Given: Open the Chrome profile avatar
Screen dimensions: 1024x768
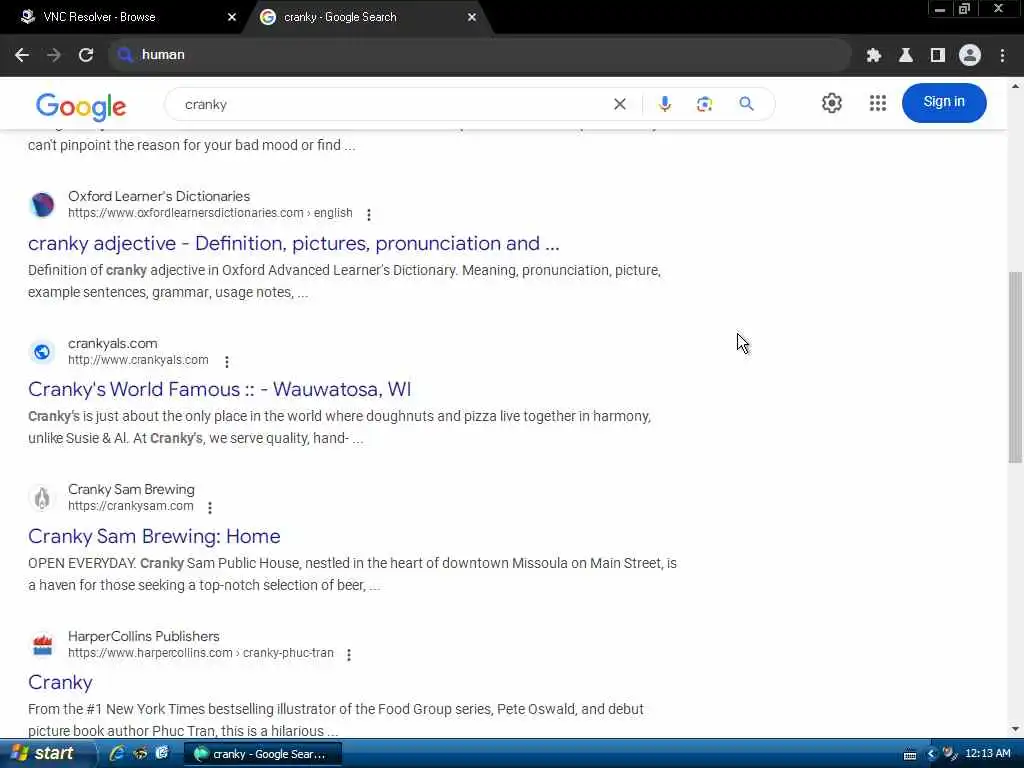Looking at the screenshot, I should click(970, 56).
